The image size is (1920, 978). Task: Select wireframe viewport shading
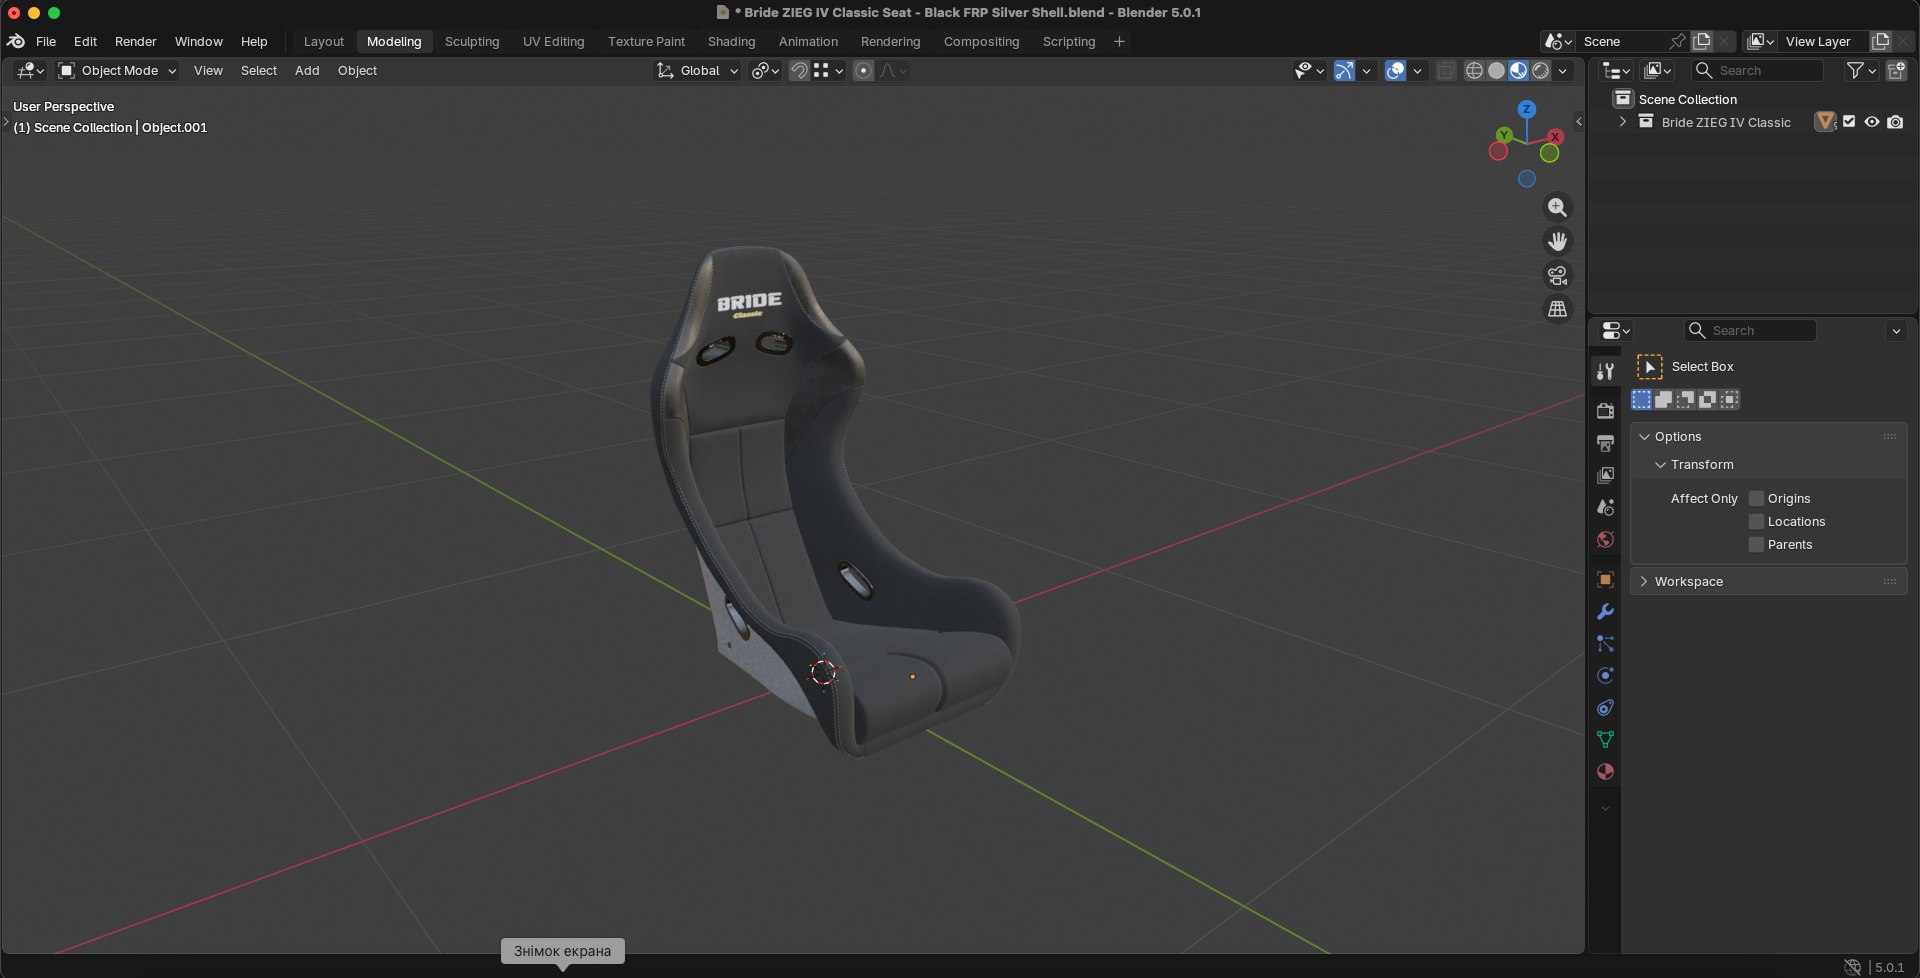coord(1474,70)
